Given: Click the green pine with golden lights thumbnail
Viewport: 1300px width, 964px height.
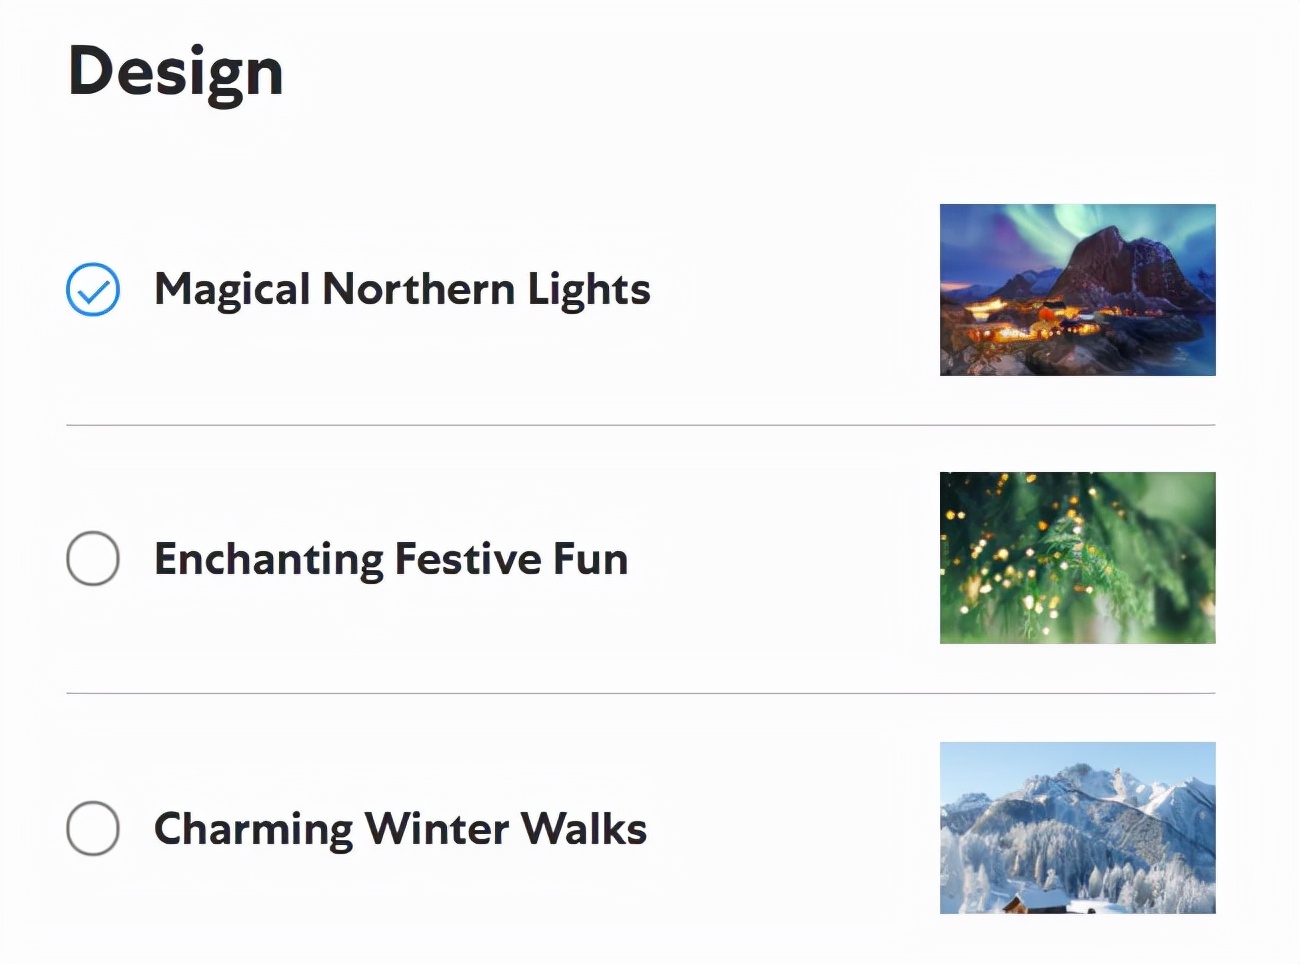Looking at the screenshot, I should [1077, 558].
